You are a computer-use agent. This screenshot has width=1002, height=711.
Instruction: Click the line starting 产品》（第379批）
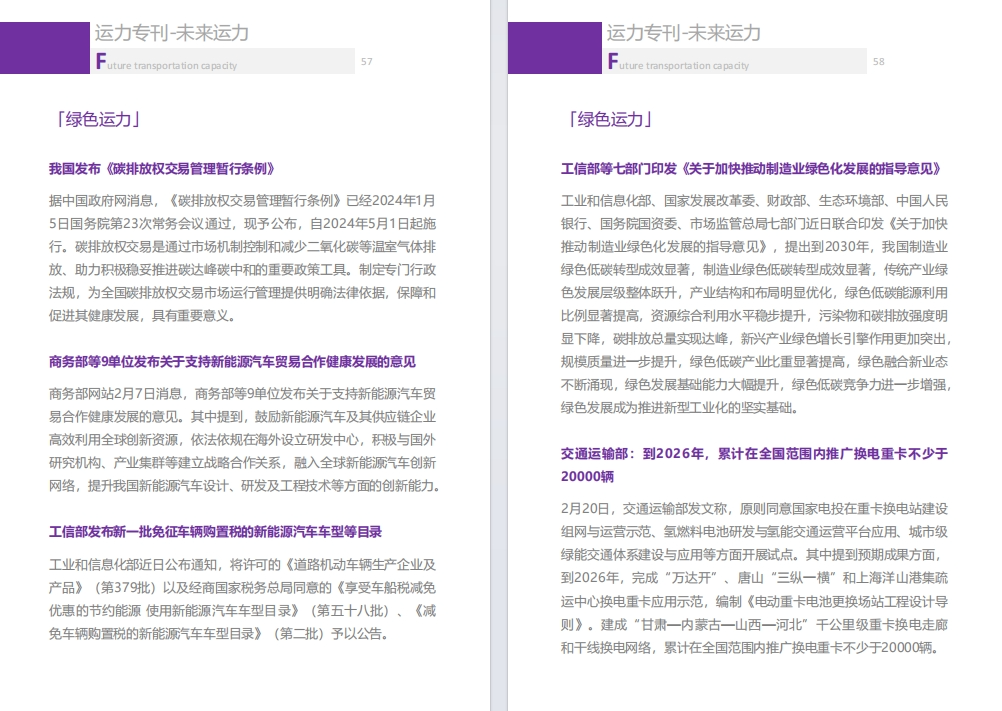[242, 588]
